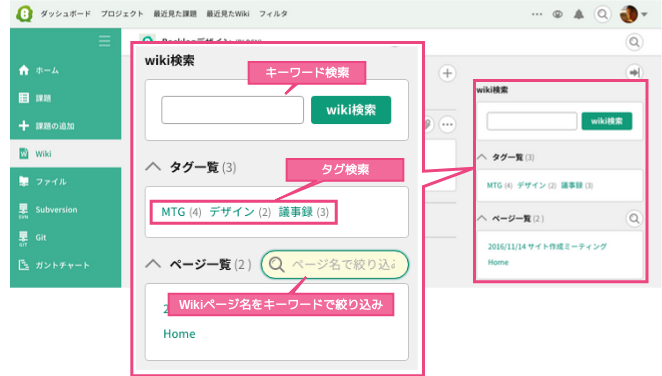Select MTG tag in right panel
Viewport: 662px width, 376px height.
coord(494,185)
